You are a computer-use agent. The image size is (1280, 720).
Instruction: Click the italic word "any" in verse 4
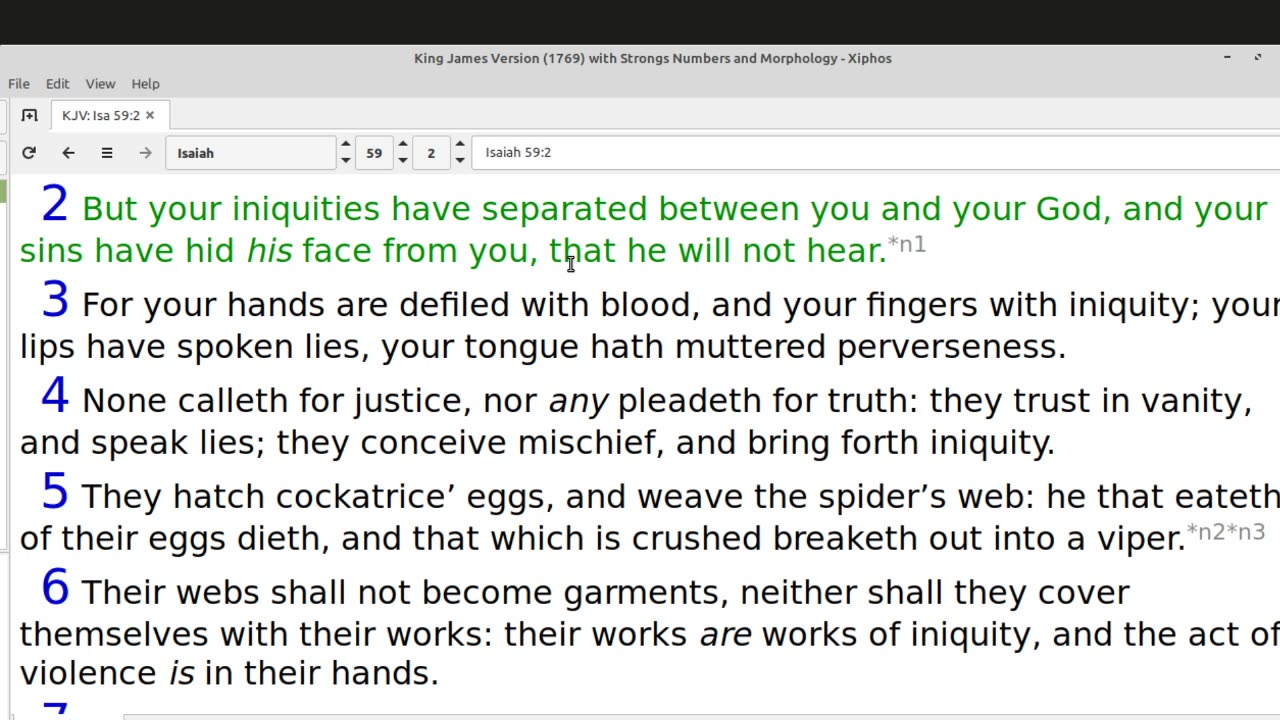click(x=578, y=401)
